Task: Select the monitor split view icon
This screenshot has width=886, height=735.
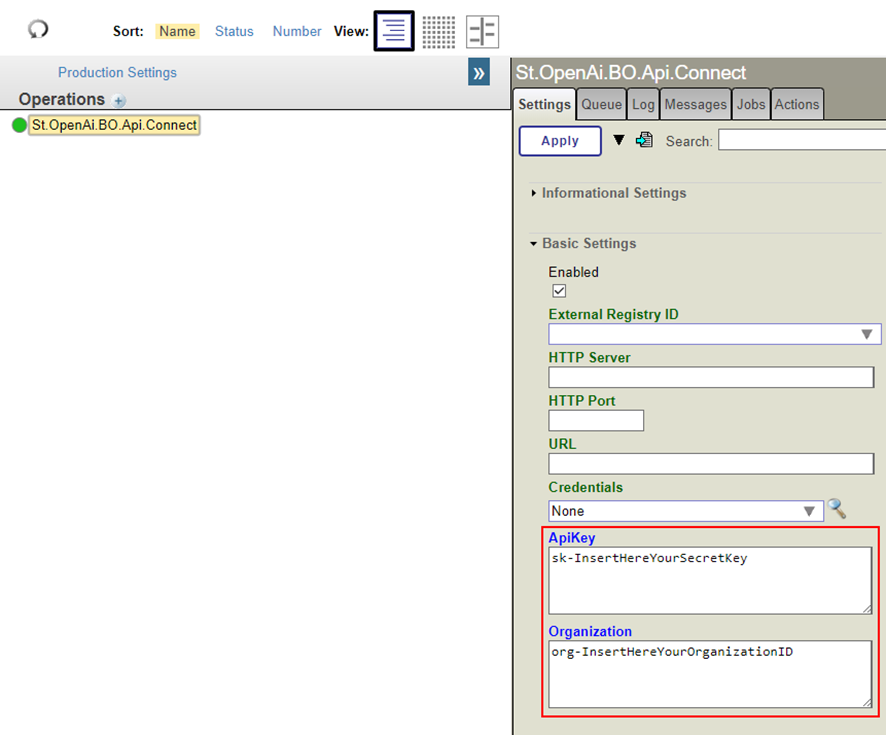Action: click(x=482, y=32)
